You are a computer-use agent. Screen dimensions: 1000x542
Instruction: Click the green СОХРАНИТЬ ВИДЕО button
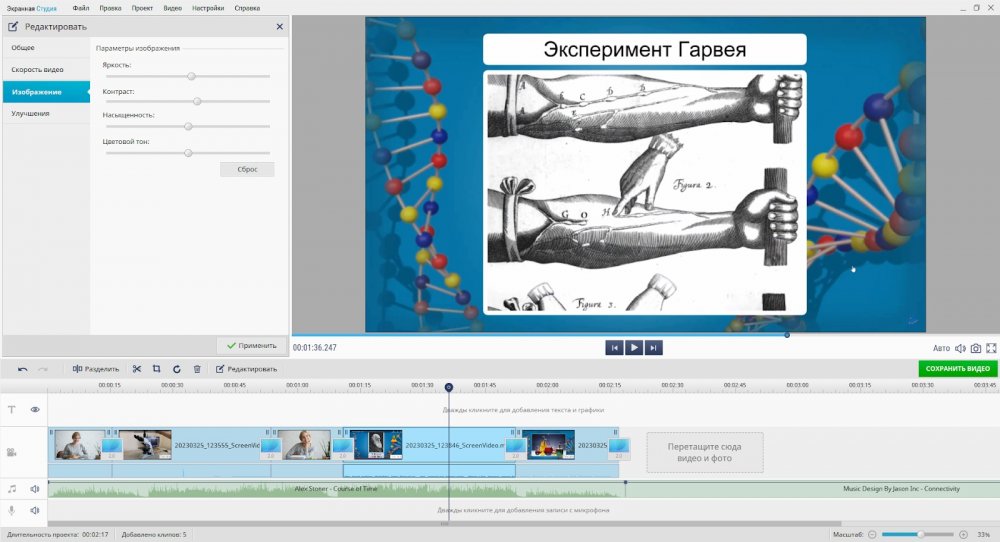point(957,369)
